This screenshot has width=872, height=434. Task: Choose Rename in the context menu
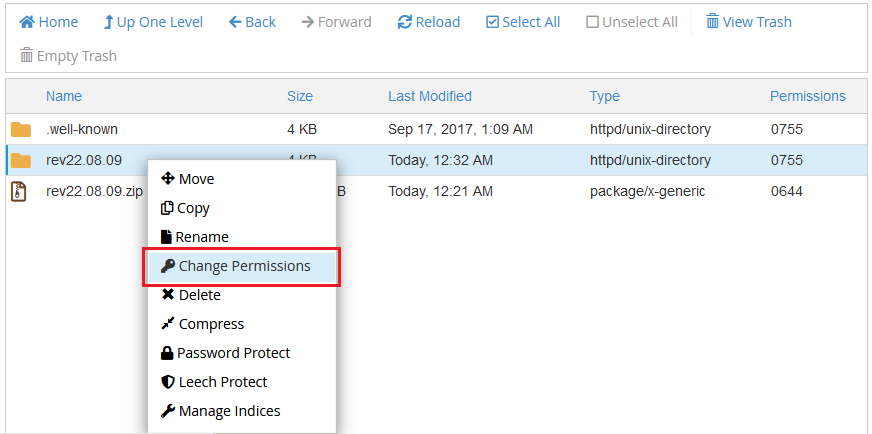[x=194, y=237]
